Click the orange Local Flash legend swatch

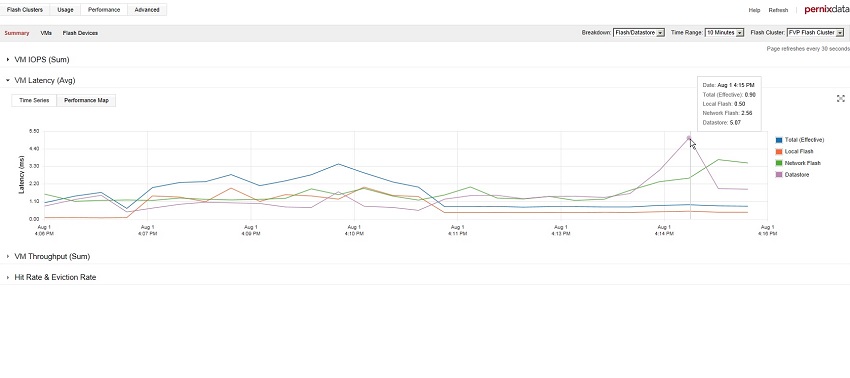778,152
